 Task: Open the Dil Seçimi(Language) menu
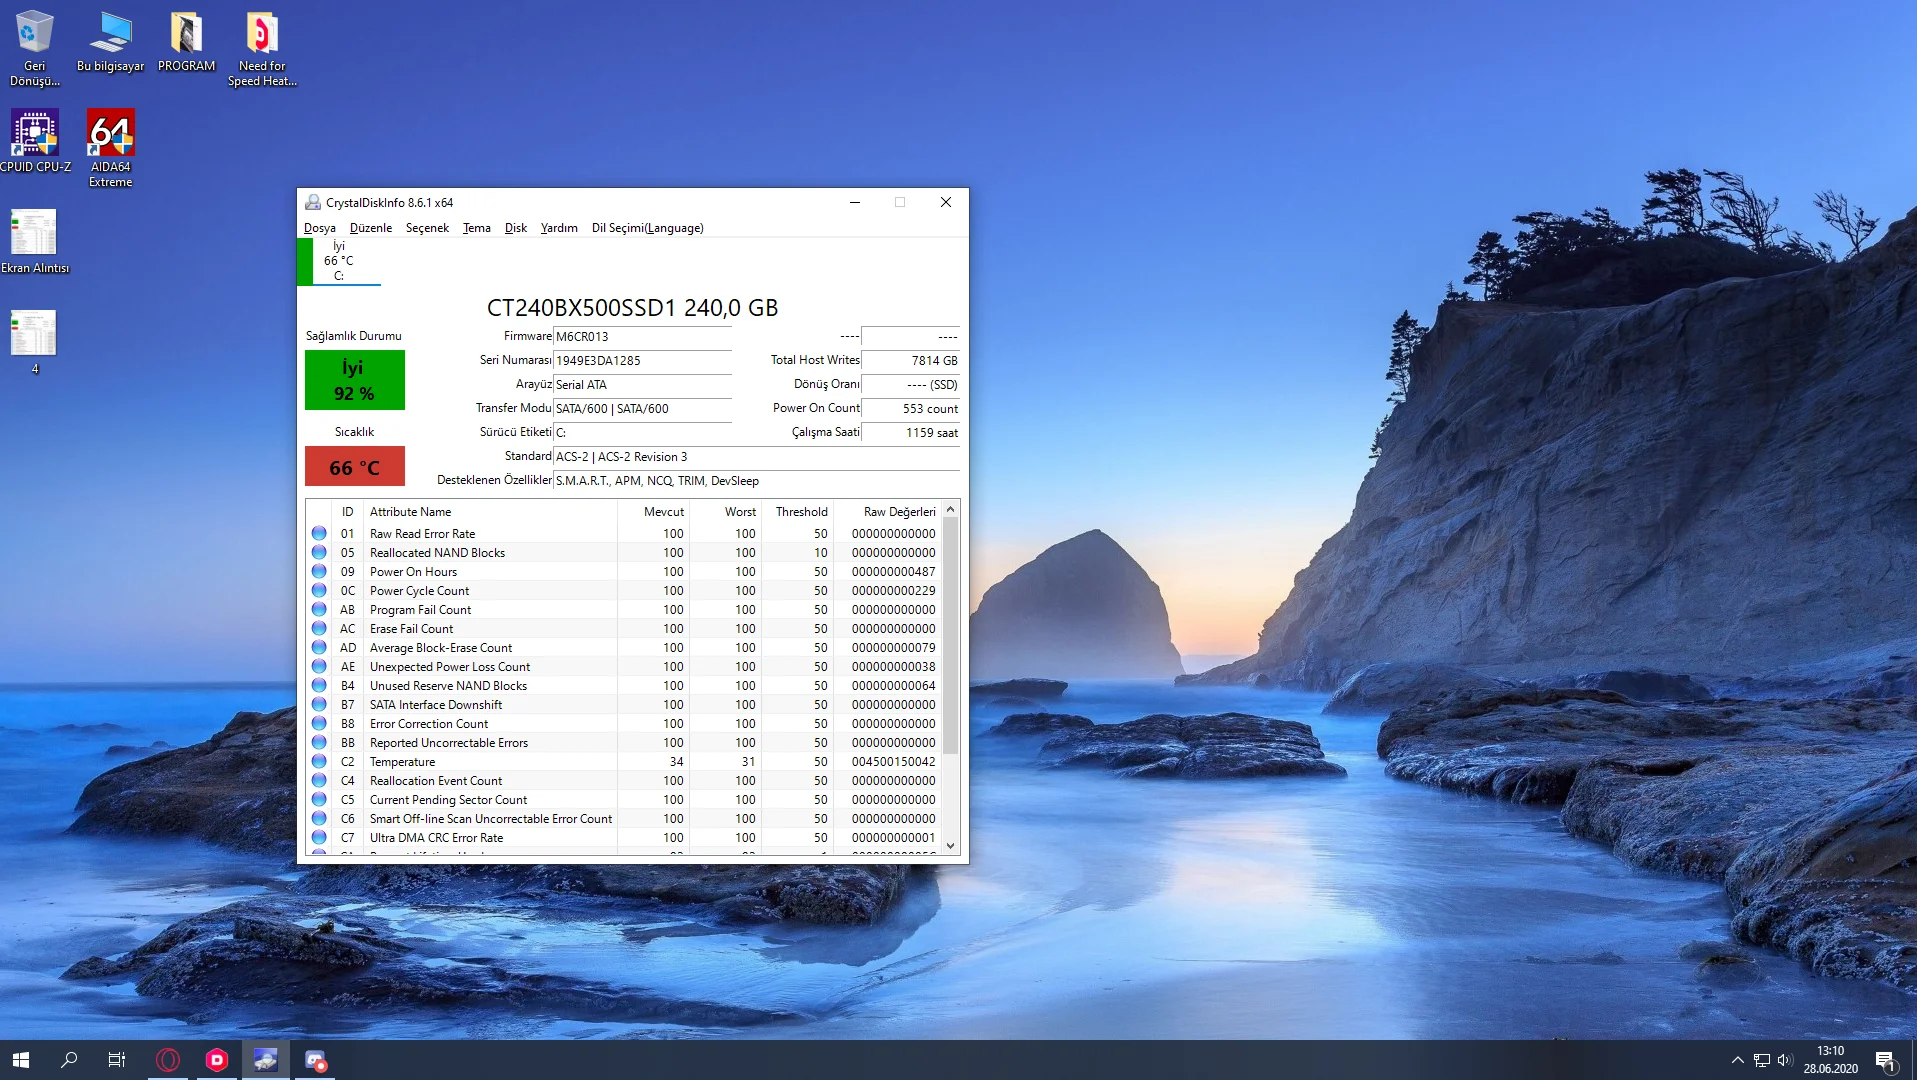point(647,228)
